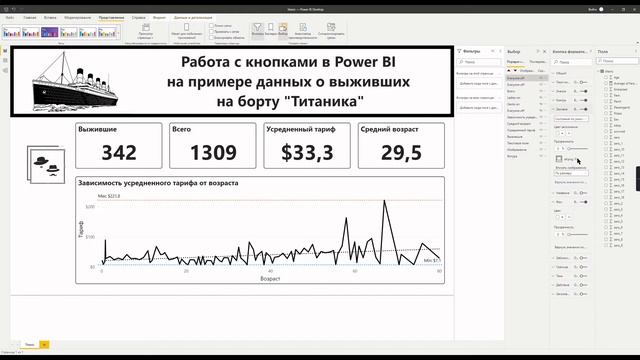Viewport: 640px width, 360px height.
Task: Open the Справка ribbon tab
Action: pos(139,18)
